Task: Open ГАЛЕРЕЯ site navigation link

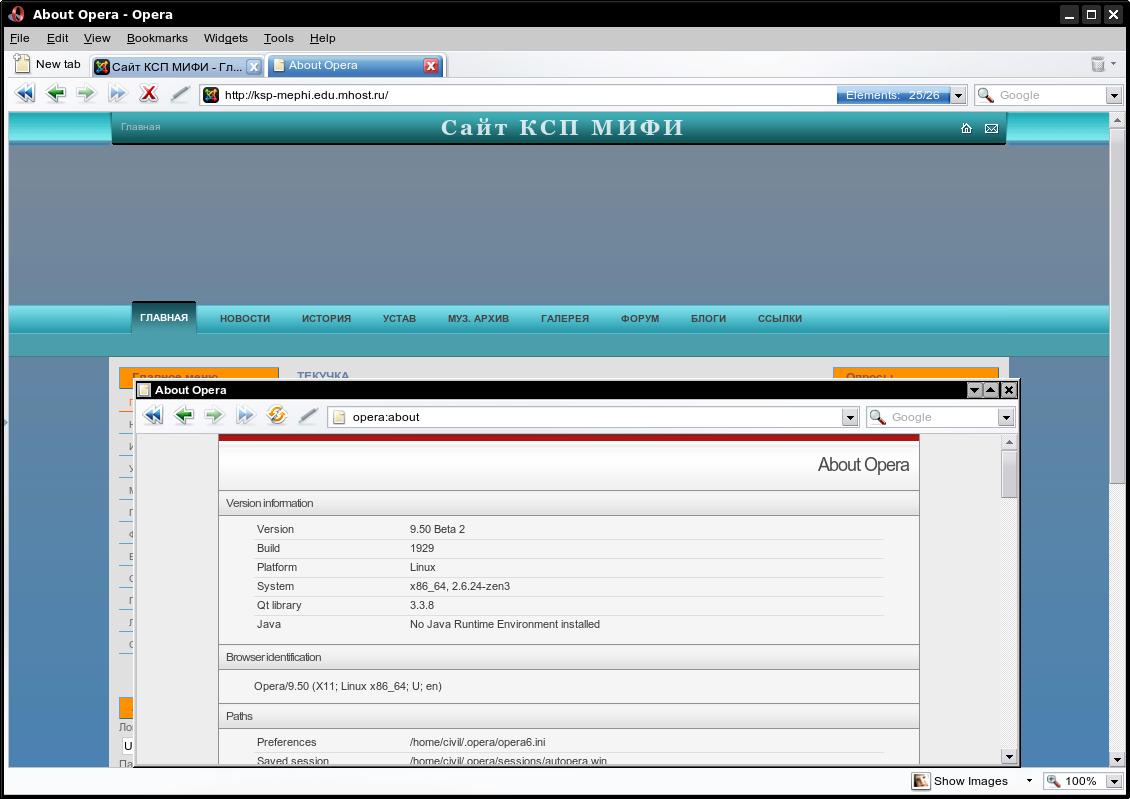Action: coord(565,318)
